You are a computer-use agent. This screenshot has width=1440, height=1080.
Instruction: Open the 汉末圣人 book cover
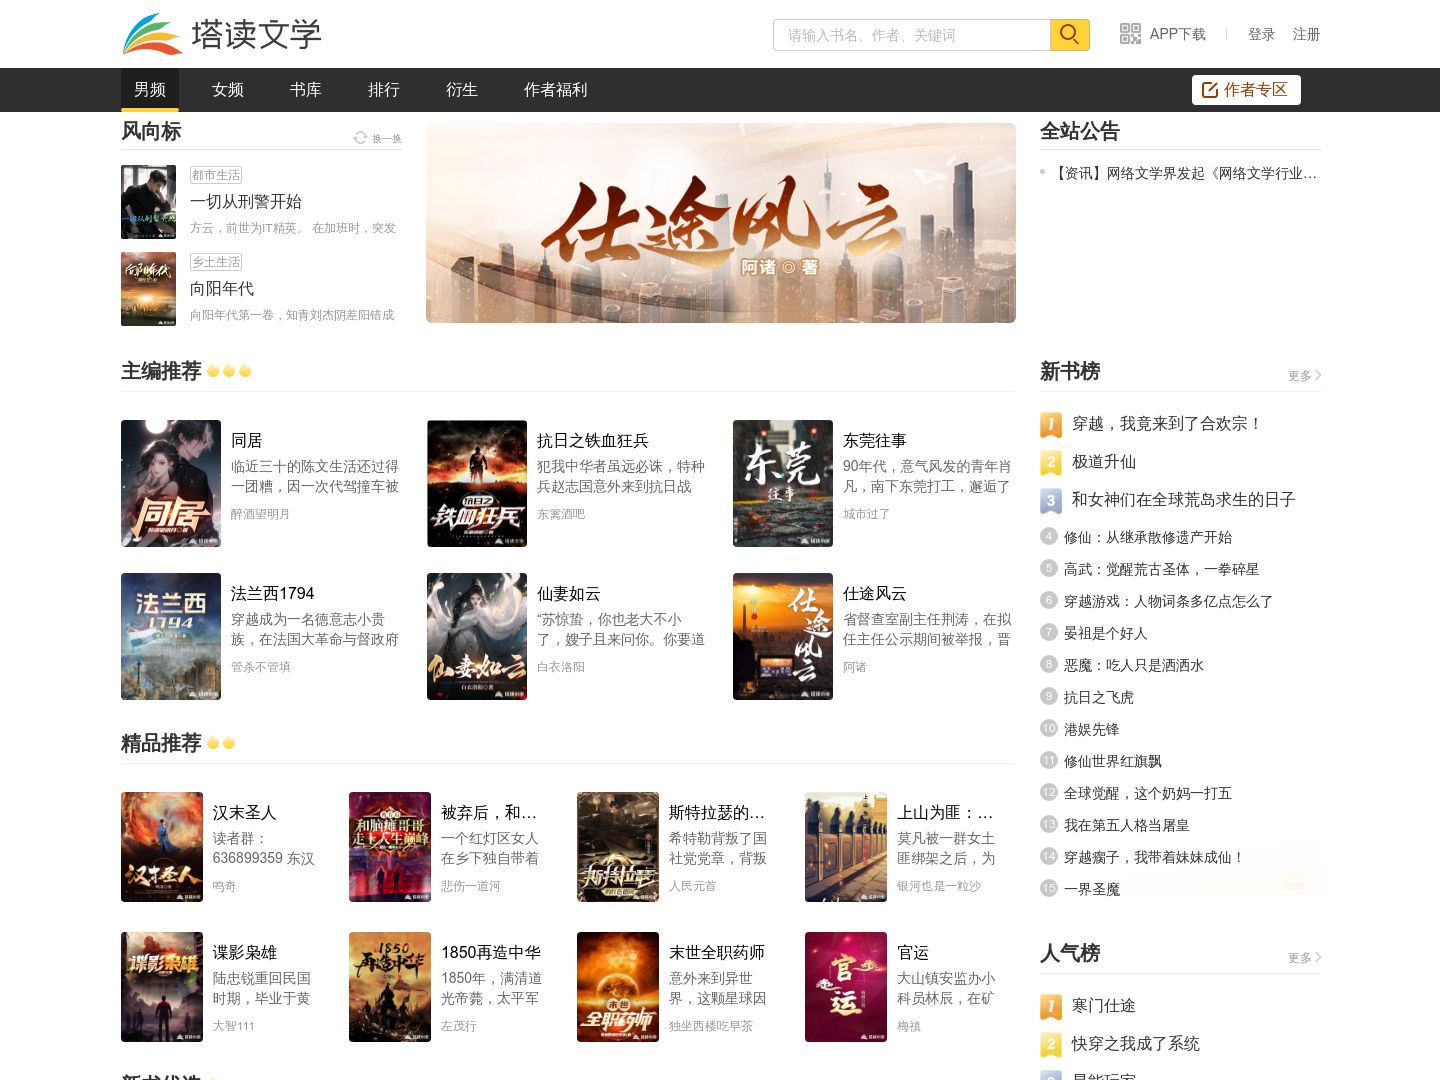(162, 847)
